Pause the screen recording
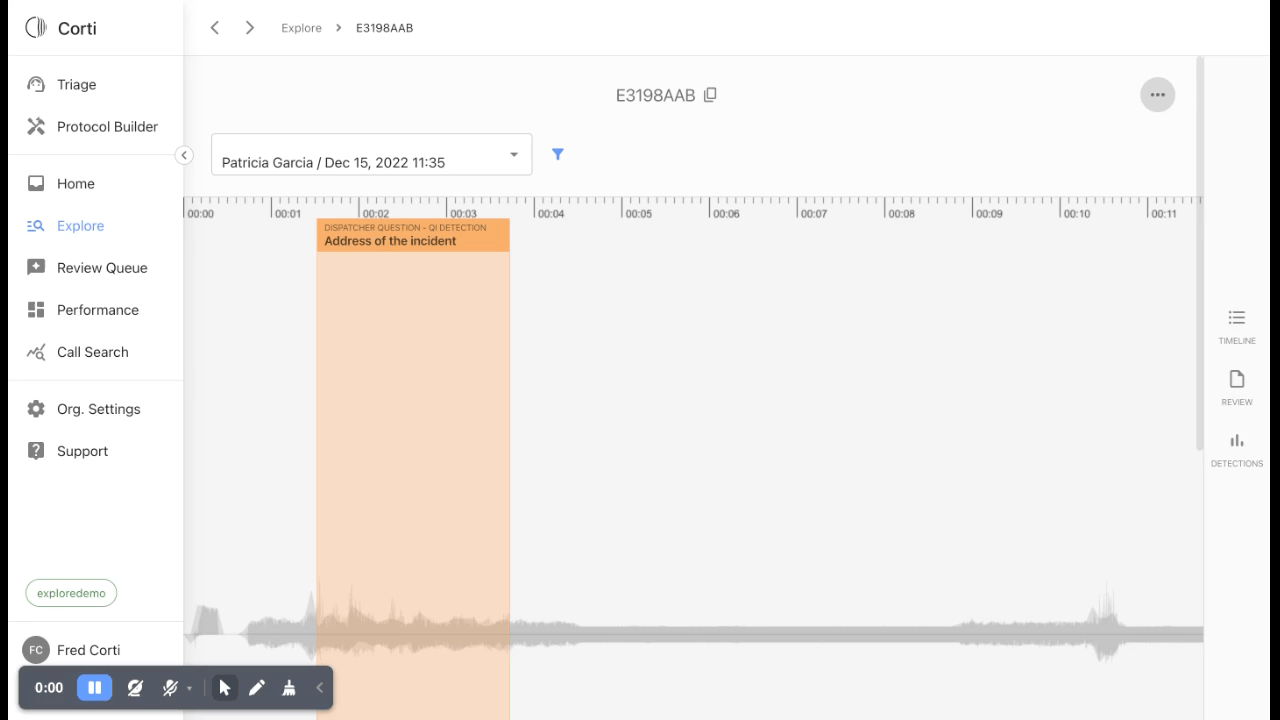Screen dimensions: 1280x720 coord(95,688)
